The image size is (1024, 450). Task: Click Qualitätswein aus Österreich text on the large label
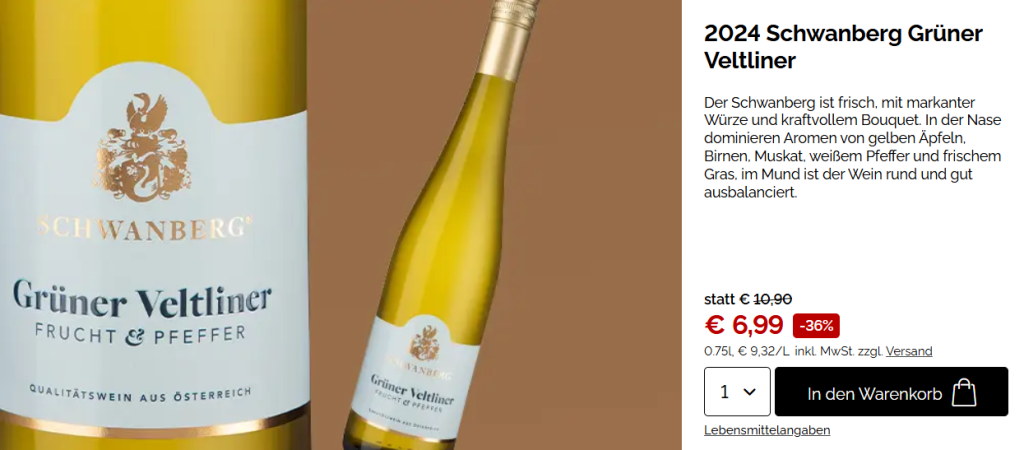click(140, 391)
